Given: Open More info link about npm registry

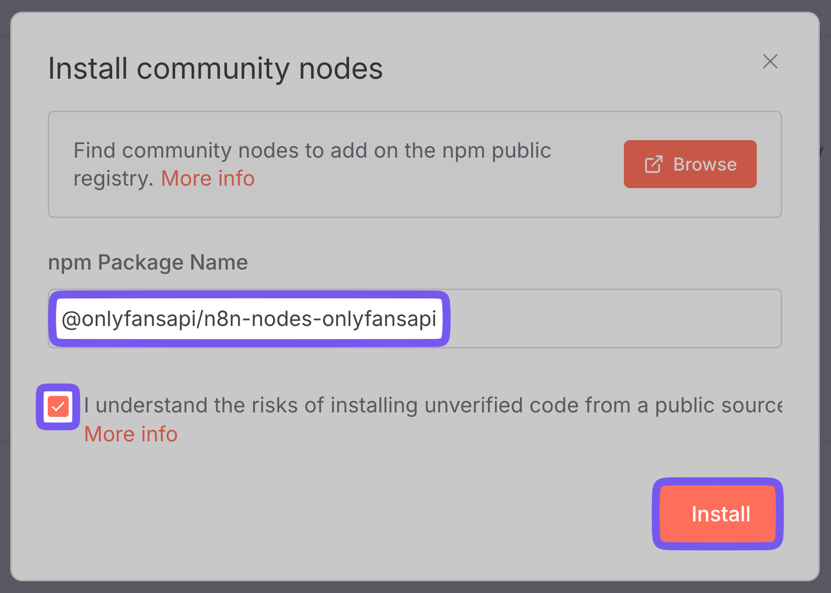Looking at the screenshot, I should 208,179.
